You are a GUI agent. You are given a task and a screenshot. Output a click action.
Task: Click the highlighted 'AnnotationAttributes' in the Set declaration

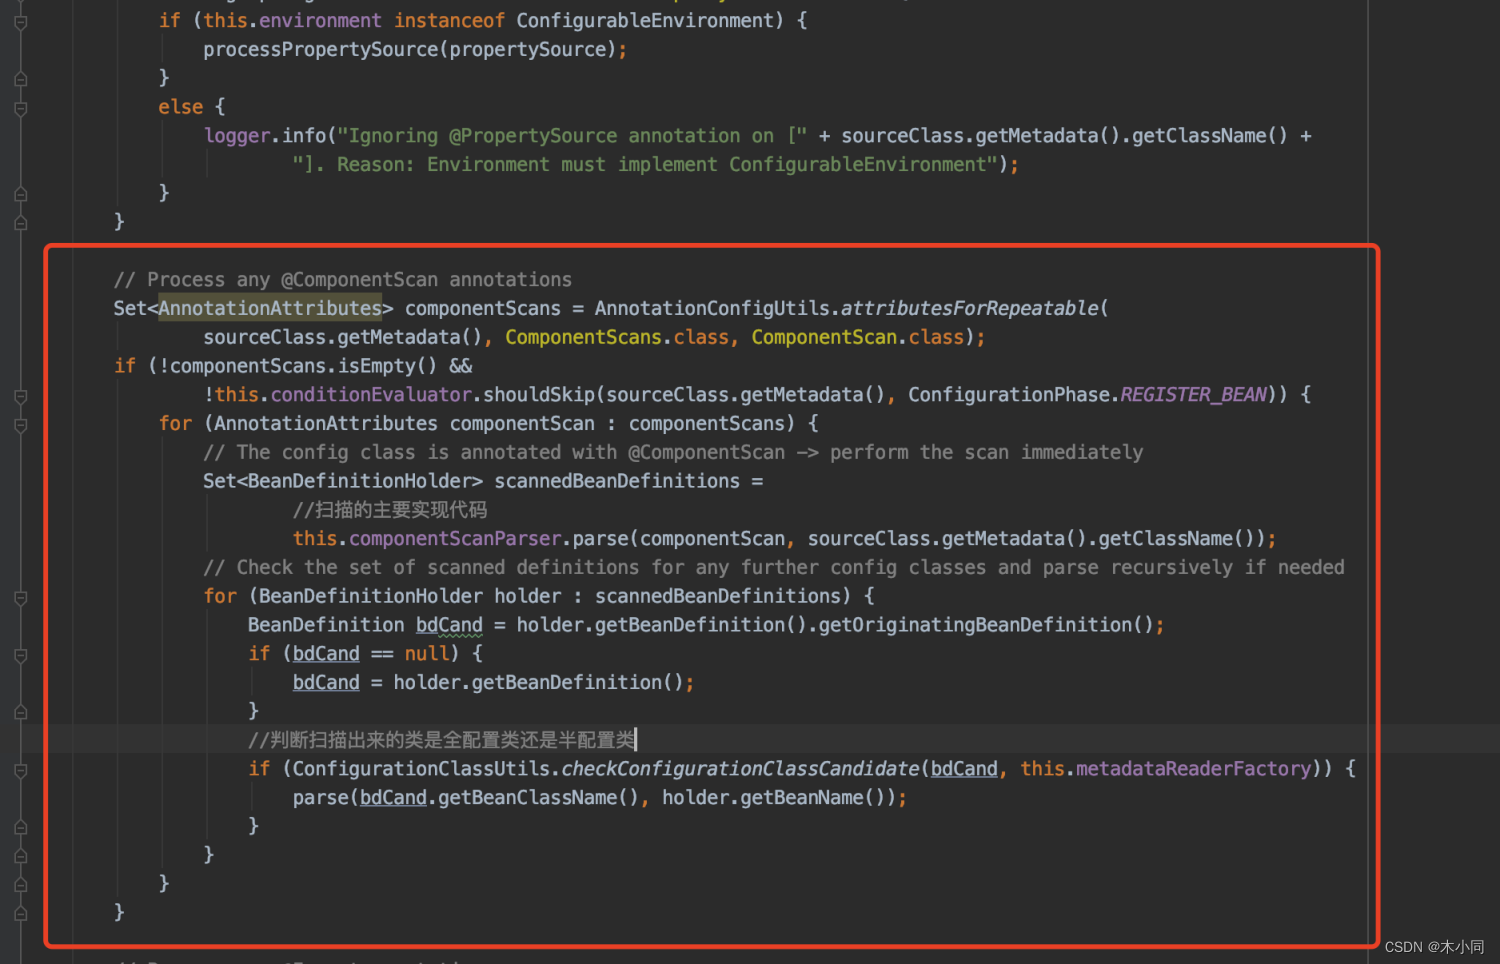click(270, 309)
